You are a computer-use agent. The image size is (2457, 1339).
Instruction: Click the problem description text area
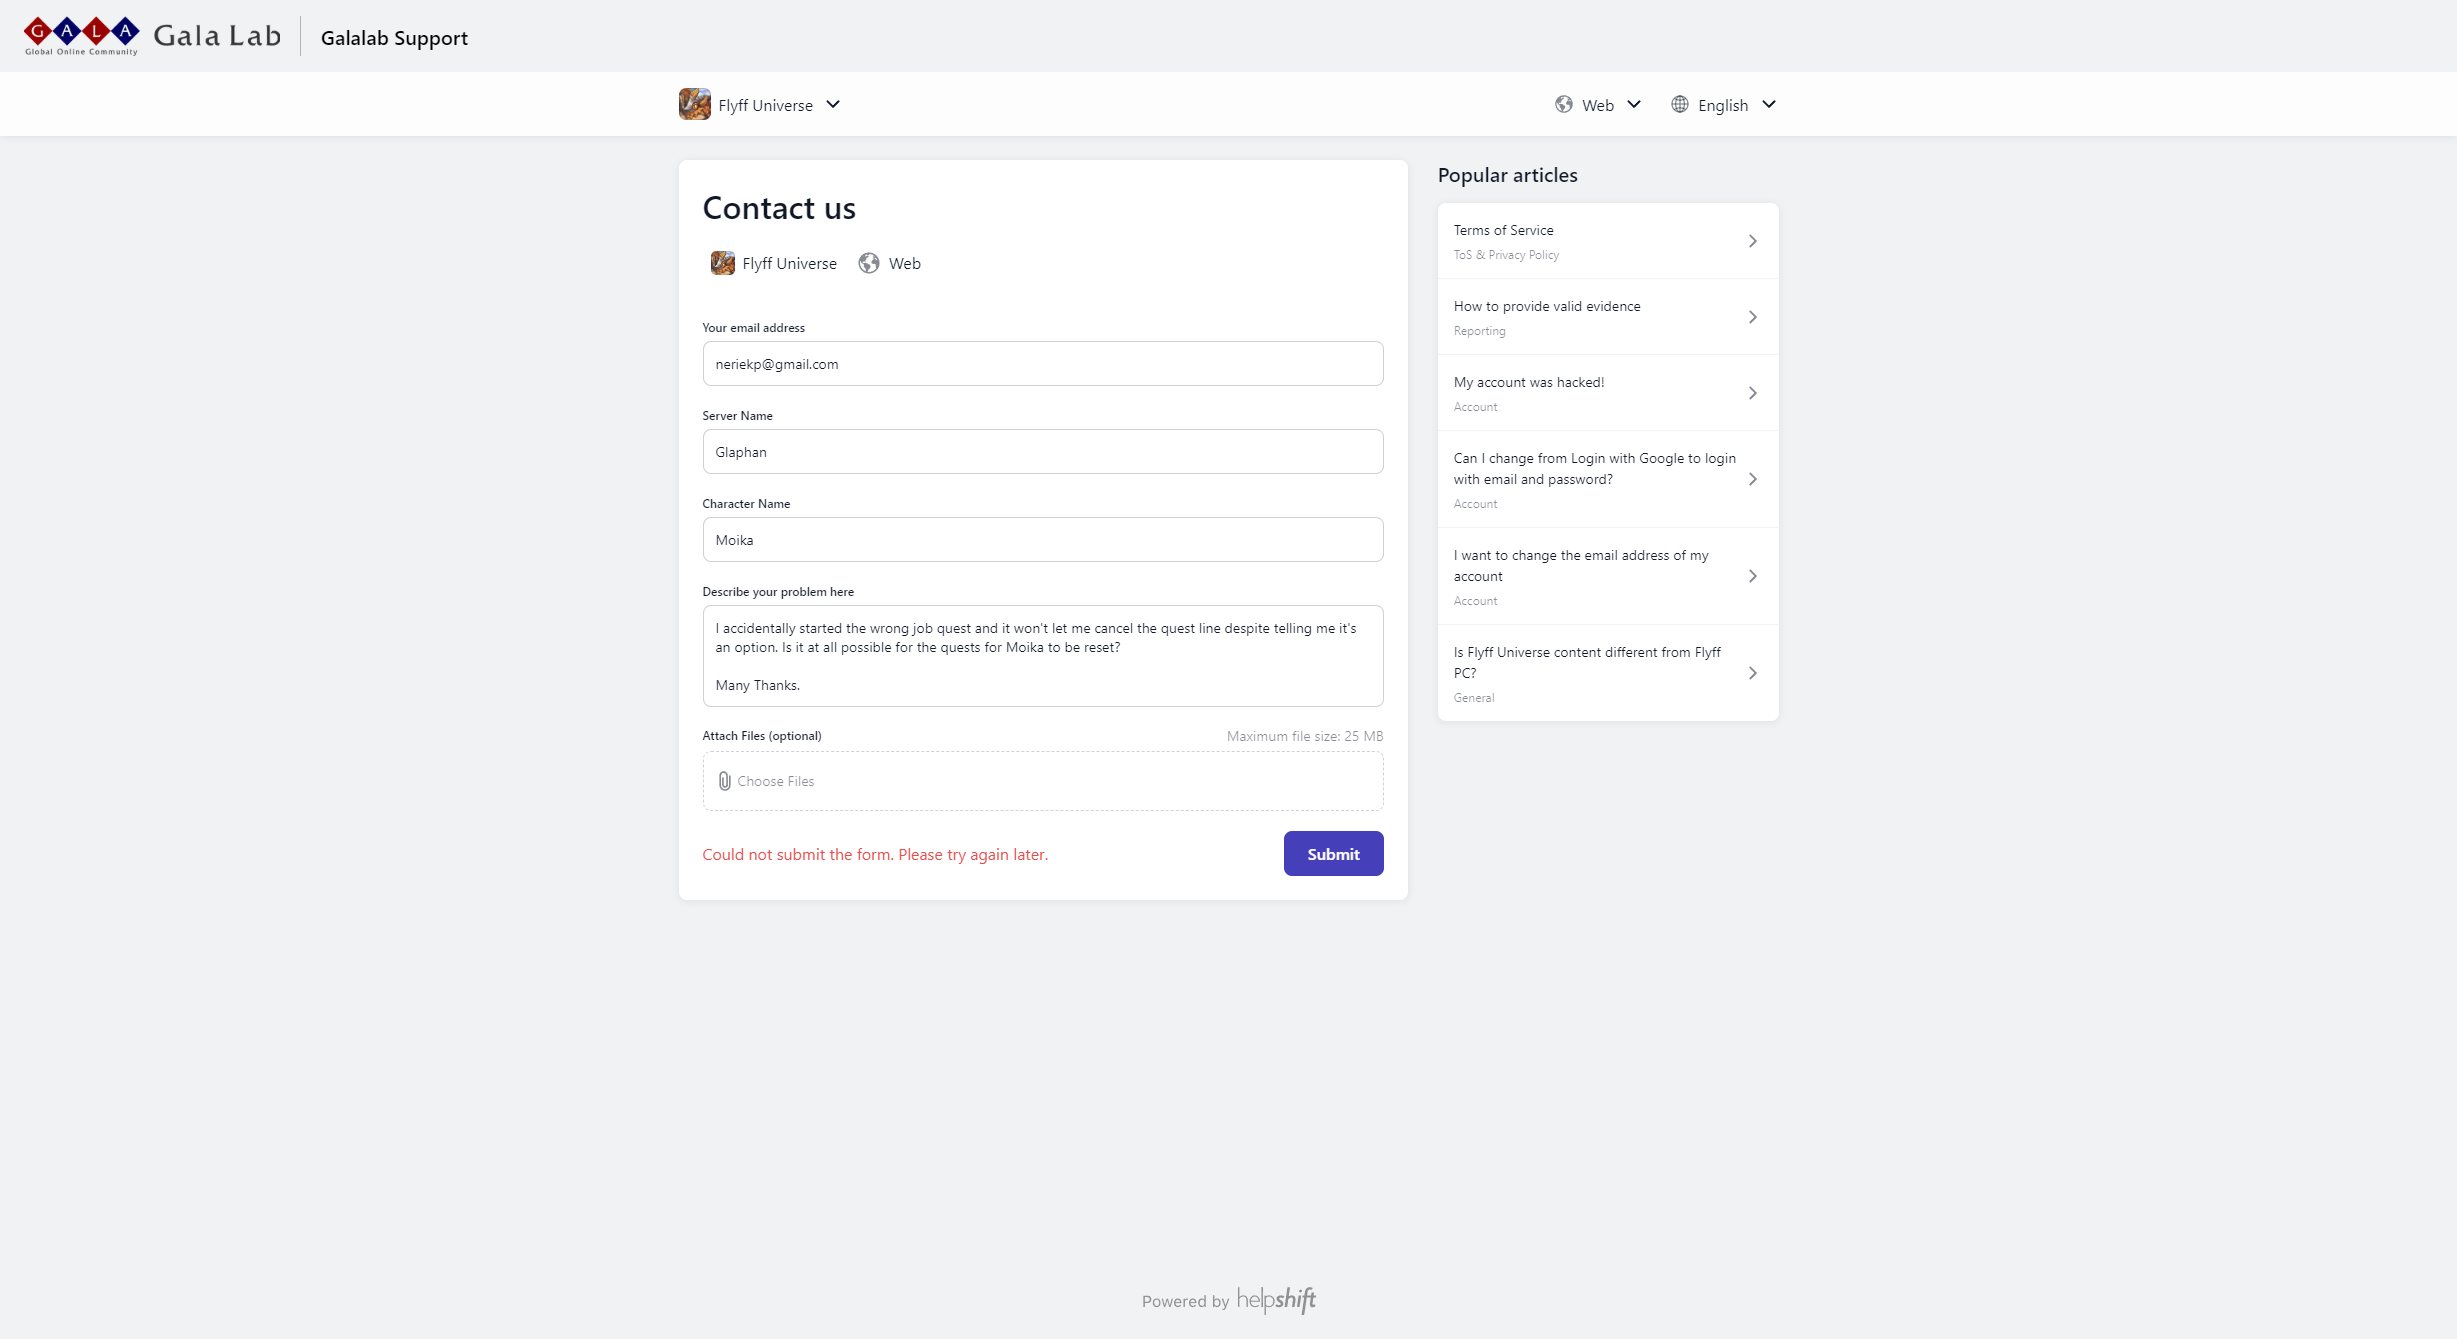pos(1043,656)
